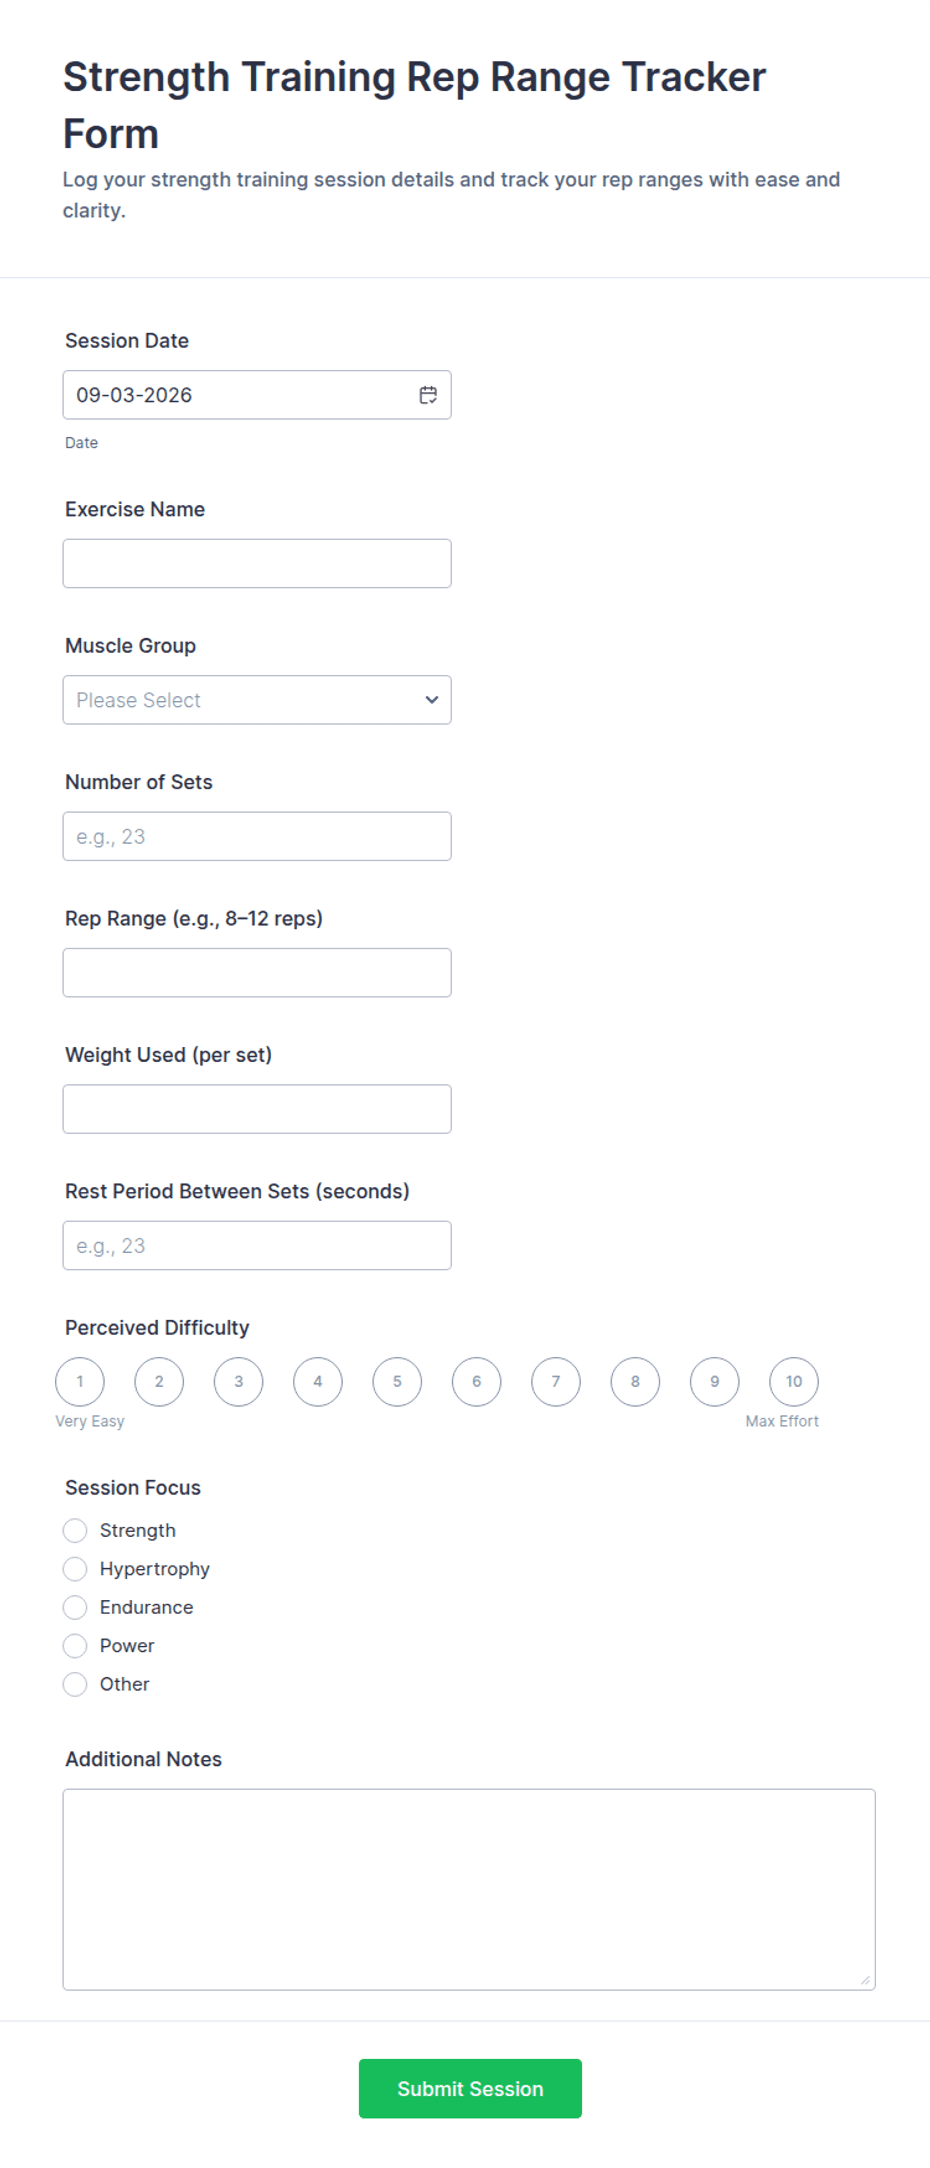Focus the Rest Period seconds field
Image resolution: width=930 pixels, height=2168 pixels.
pyautogui.click(x=257, y=1246)
